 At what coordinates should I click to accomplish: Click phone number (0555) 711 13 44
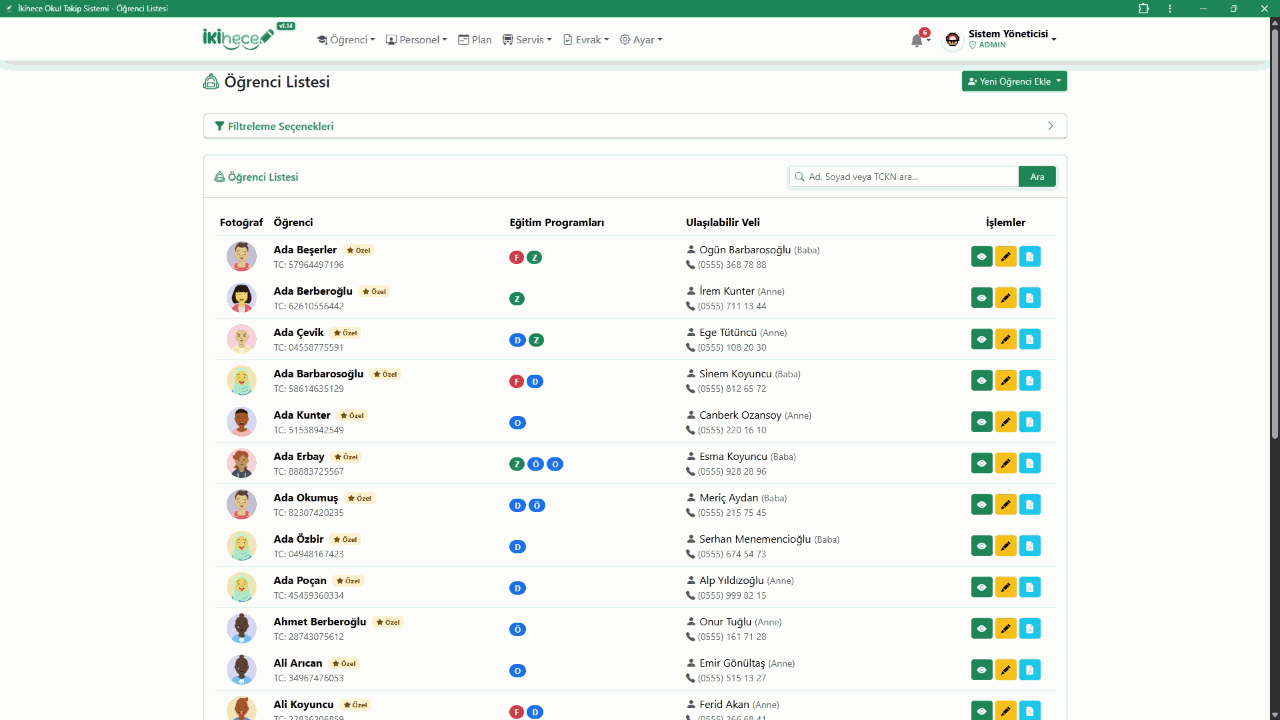(732, 306)
